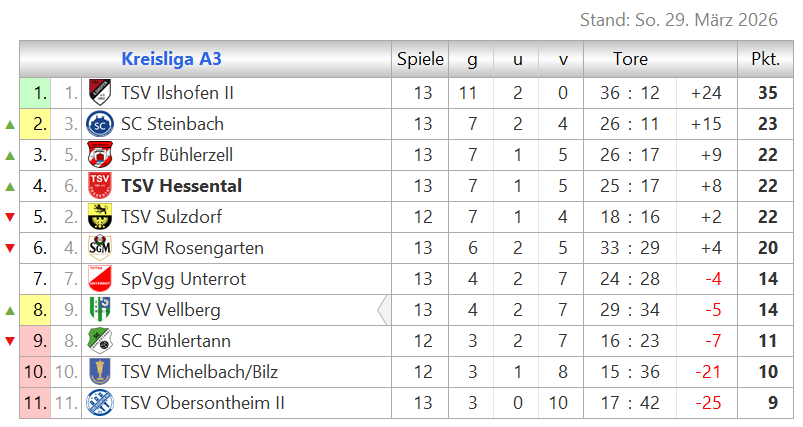Click the green up arrow beside SC Steinbach
Image resolution: width=803 pixels, height=427 pixels.
[10, 125]
